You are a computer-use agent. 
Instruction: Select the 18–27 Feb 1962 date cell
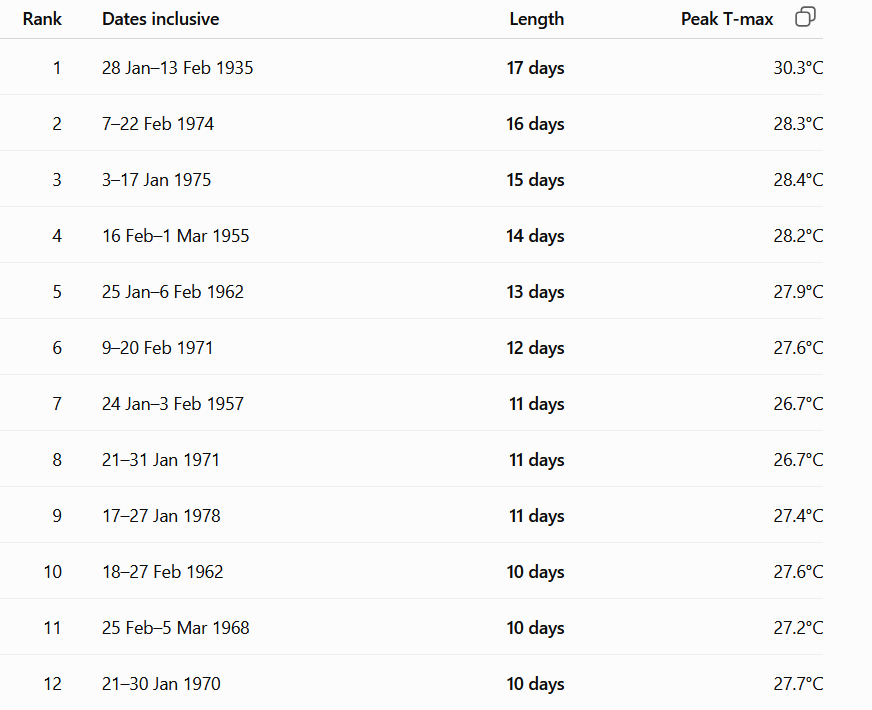click(x=162, y=572)
